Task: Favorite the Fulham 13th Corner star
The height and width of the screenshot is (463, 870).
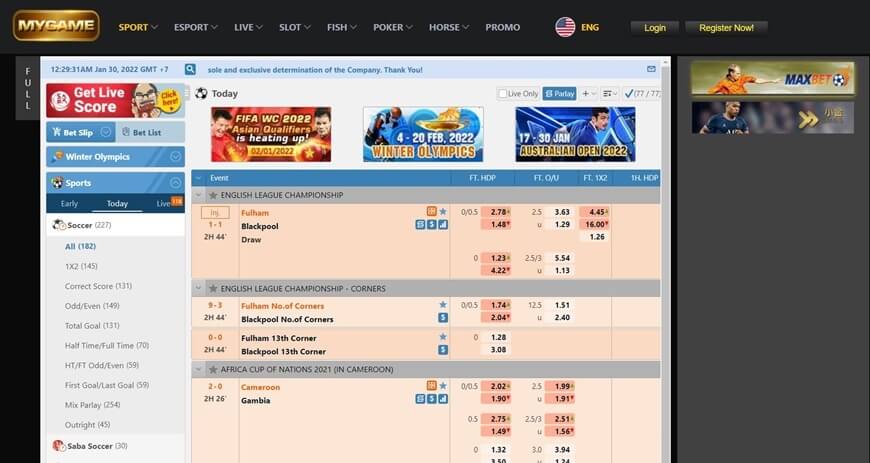Action: tap(443, 337)
